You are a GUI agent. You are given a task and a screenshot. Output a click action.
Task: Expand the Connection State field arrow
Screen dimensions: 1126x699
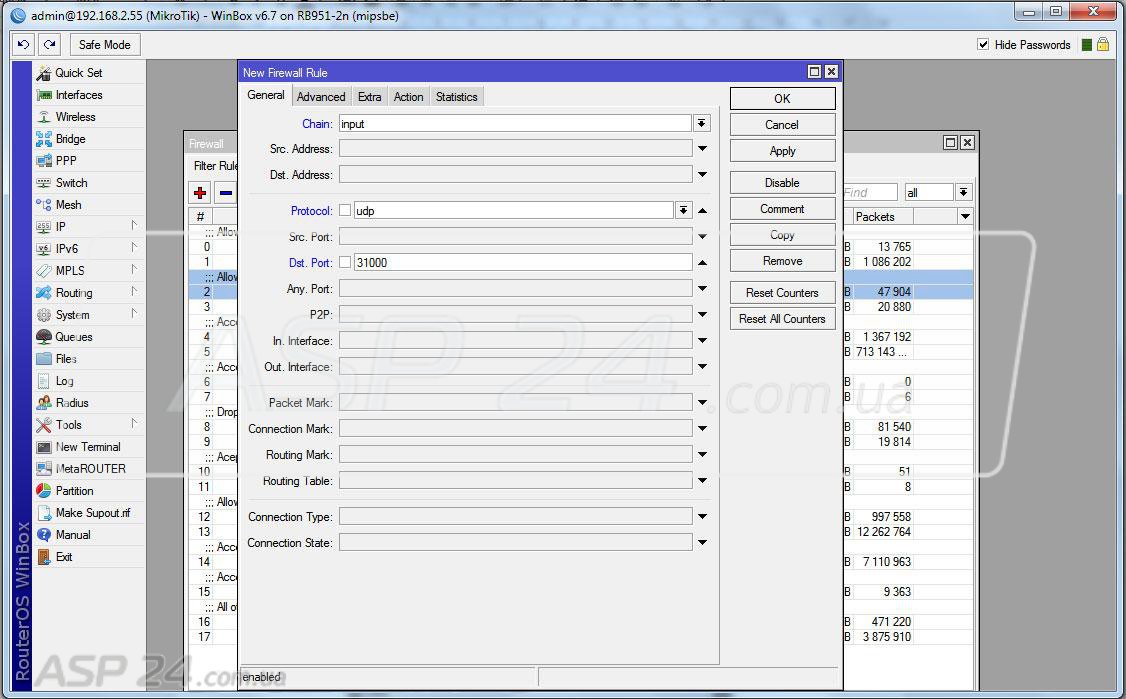click(702, 543)
